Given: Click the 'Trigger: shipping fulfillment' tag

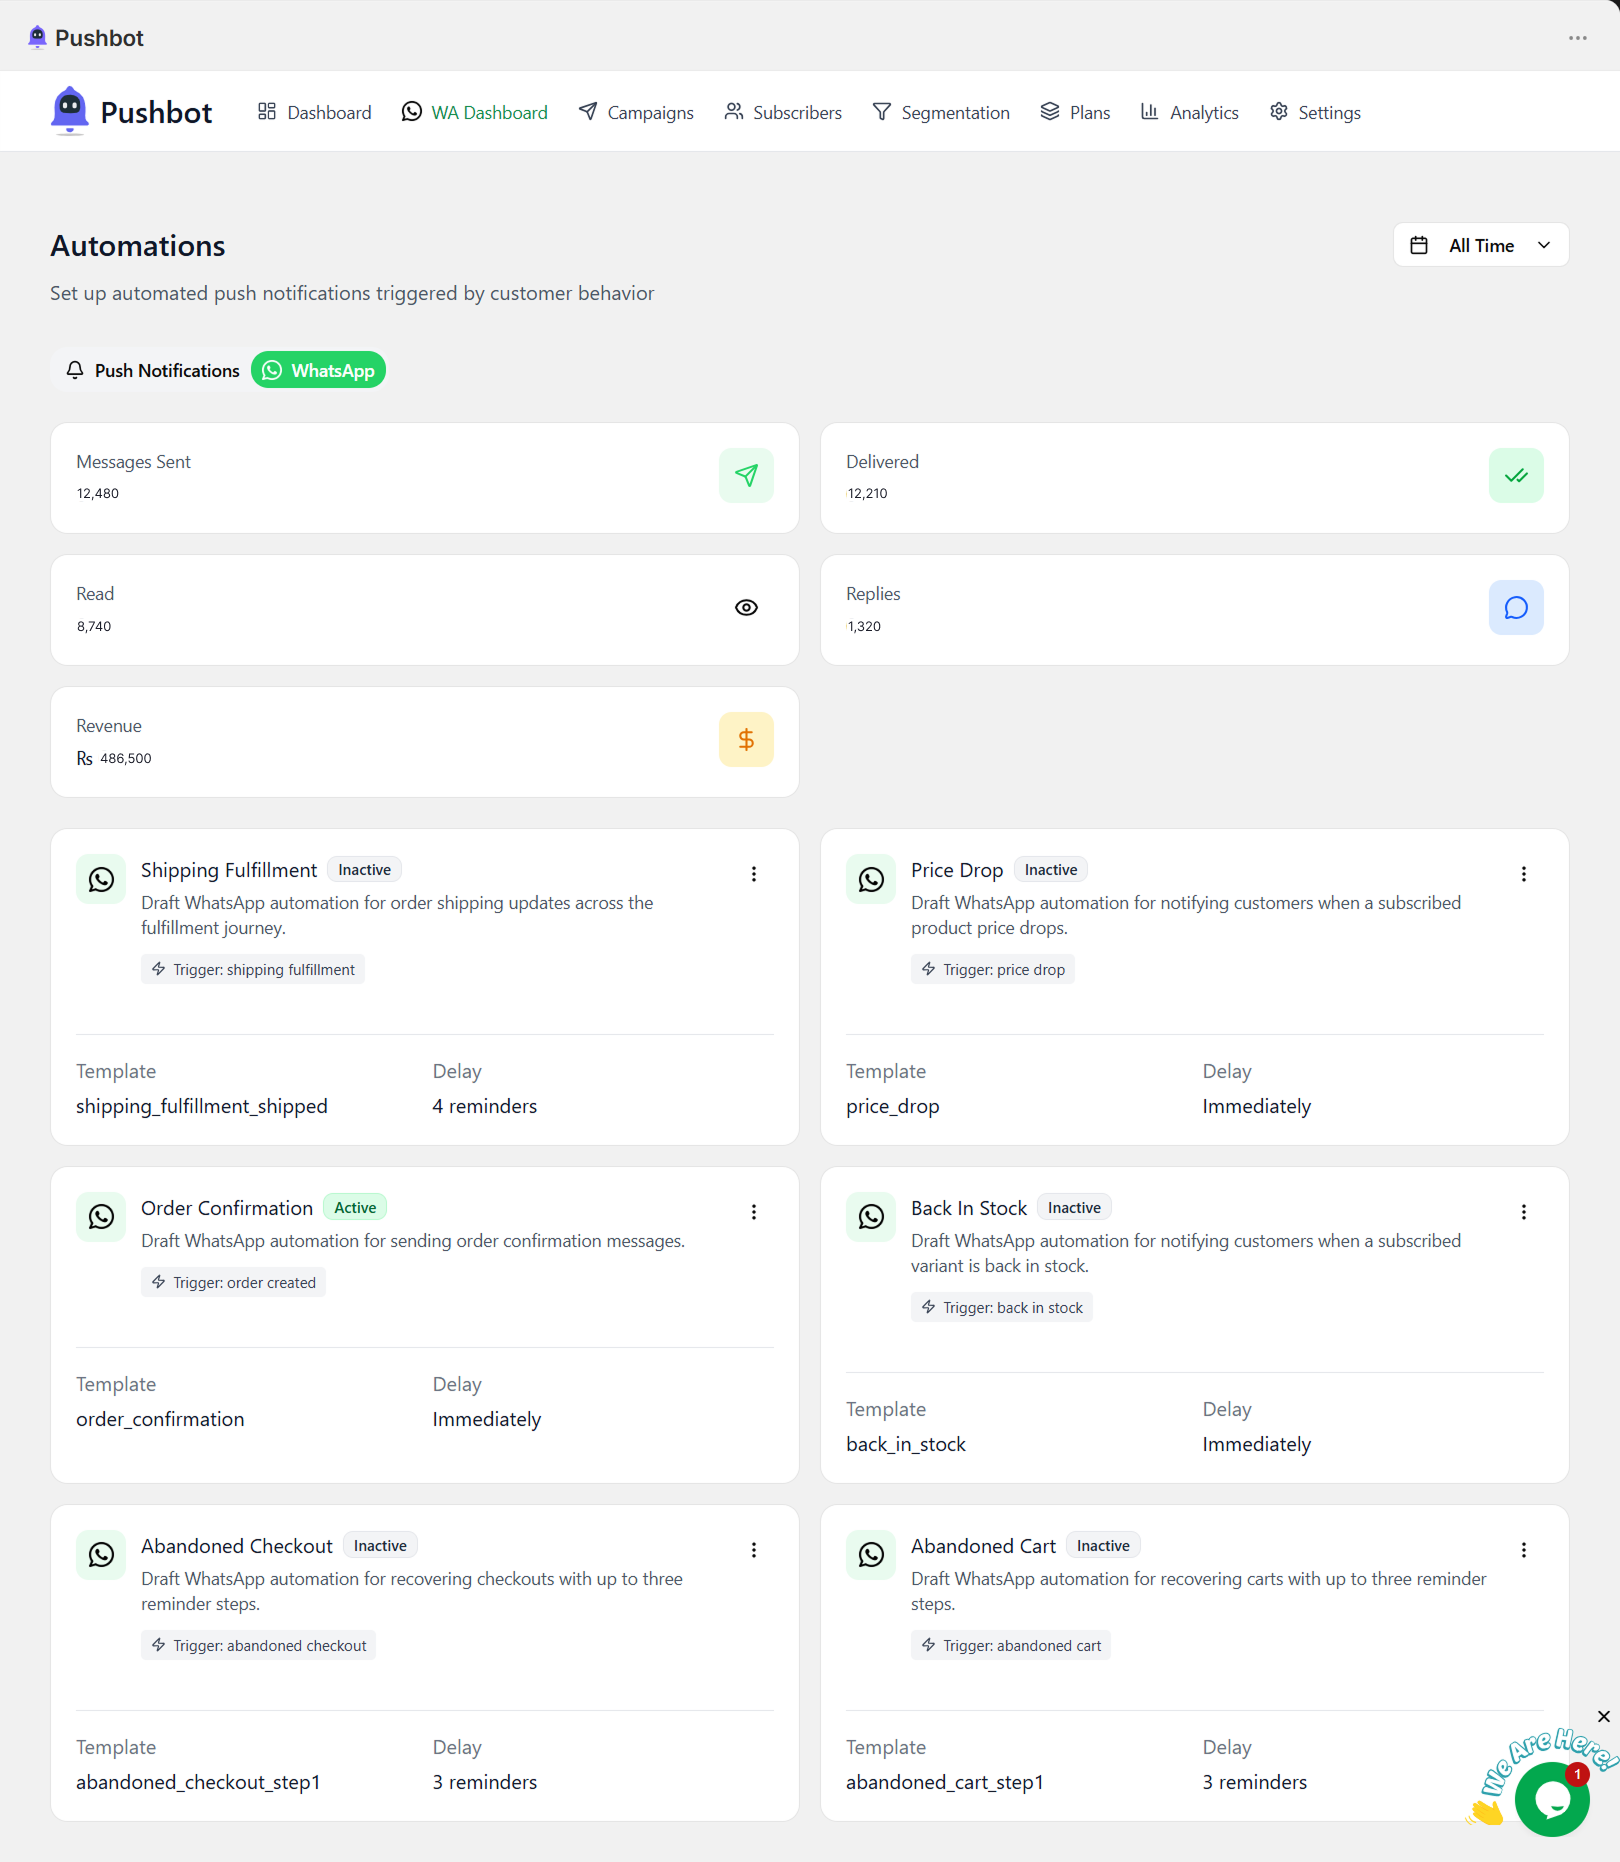Looking at the screenshot, I should (253, 970).
